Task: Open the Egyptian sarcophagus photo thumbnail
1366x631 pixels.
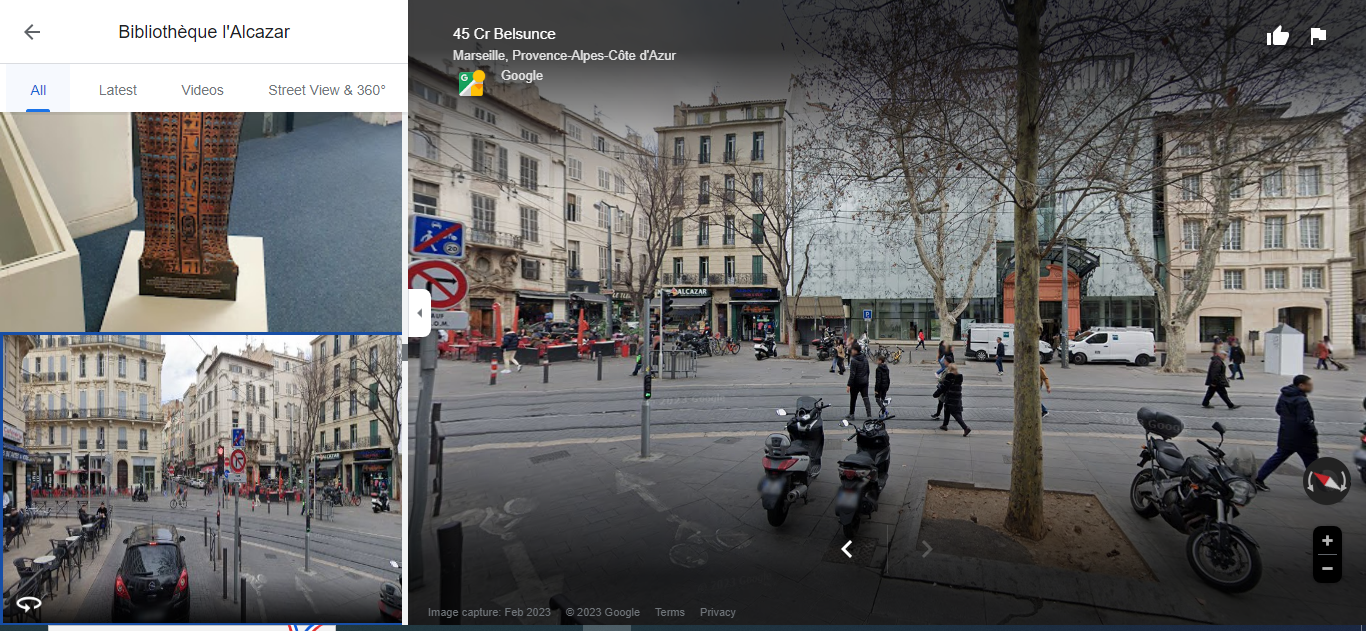Action: pyautogui.click(x=200, y=220)
